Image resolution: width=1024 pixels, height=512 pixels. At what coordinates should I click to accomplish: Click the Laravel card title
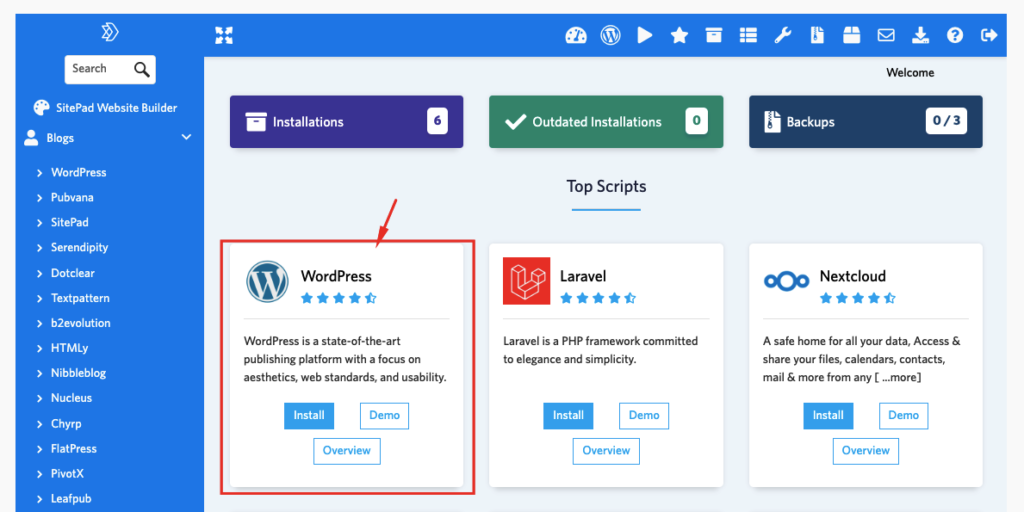[583, 276]
